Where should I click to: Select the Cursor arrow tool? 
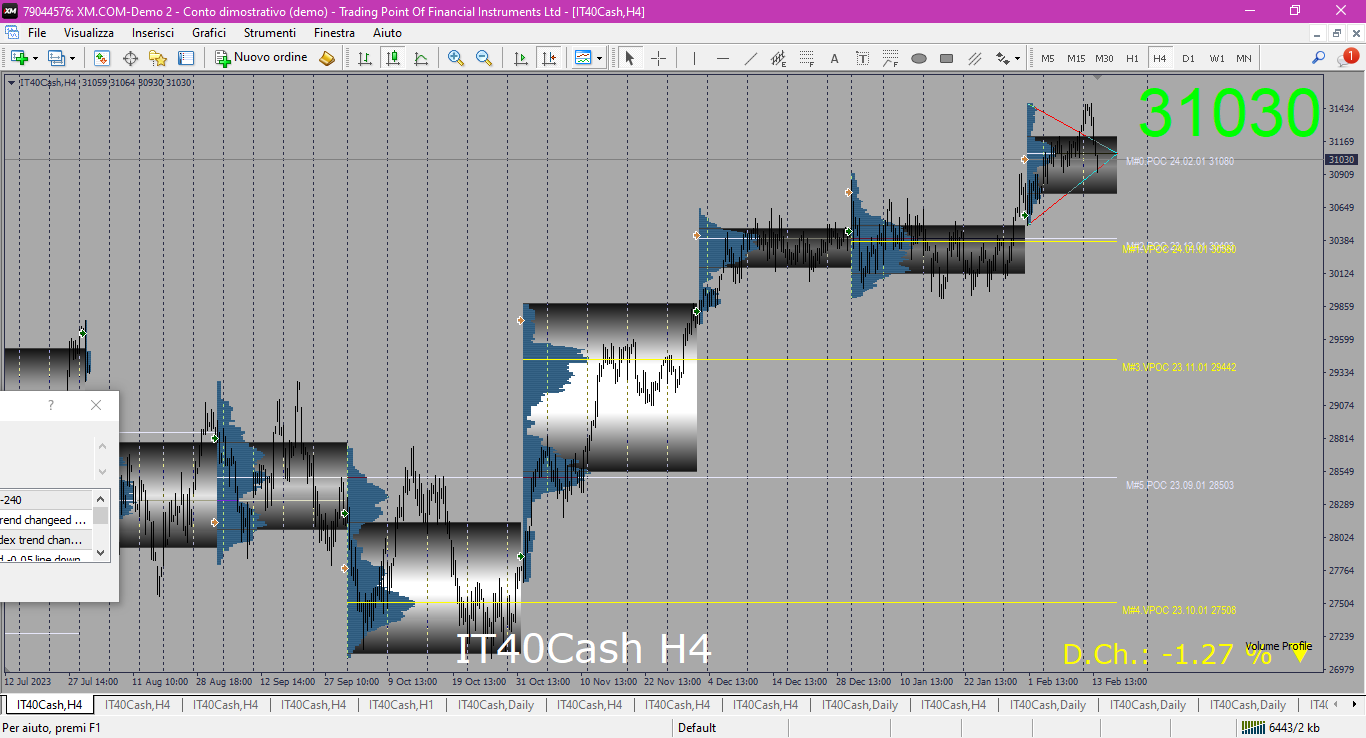(x=630, y=58)
